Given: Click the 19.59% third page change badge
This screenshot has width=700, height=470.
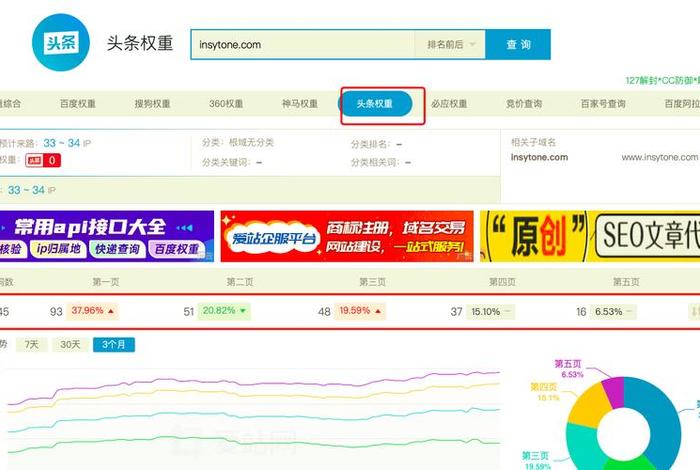Looking at the screenshot, I should click(360, 311).
